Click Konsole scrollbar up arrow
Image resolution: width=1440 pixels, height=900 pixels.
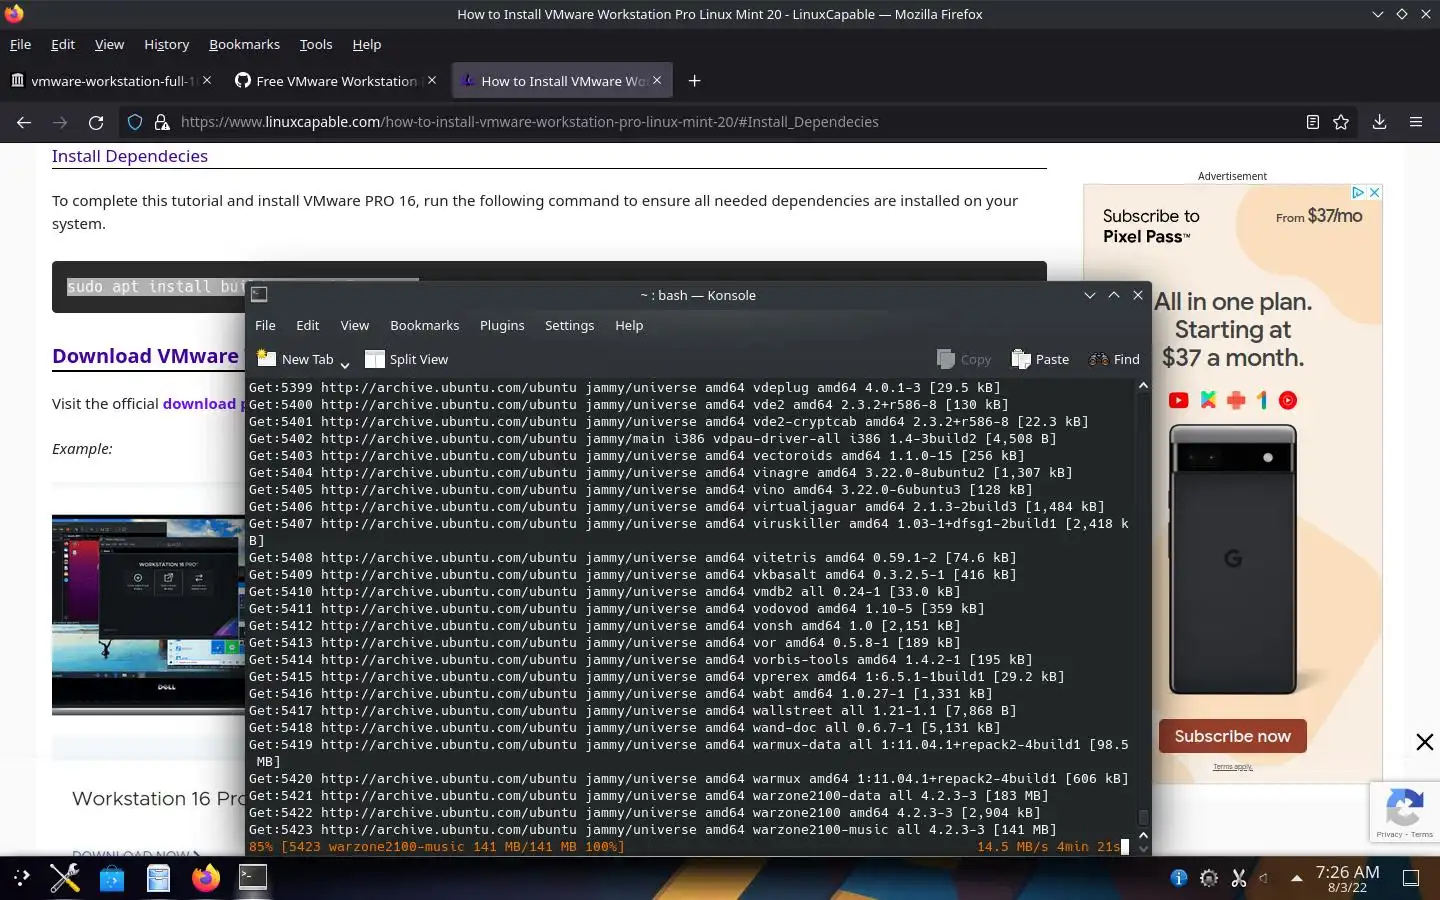[x=1143, y=386]
